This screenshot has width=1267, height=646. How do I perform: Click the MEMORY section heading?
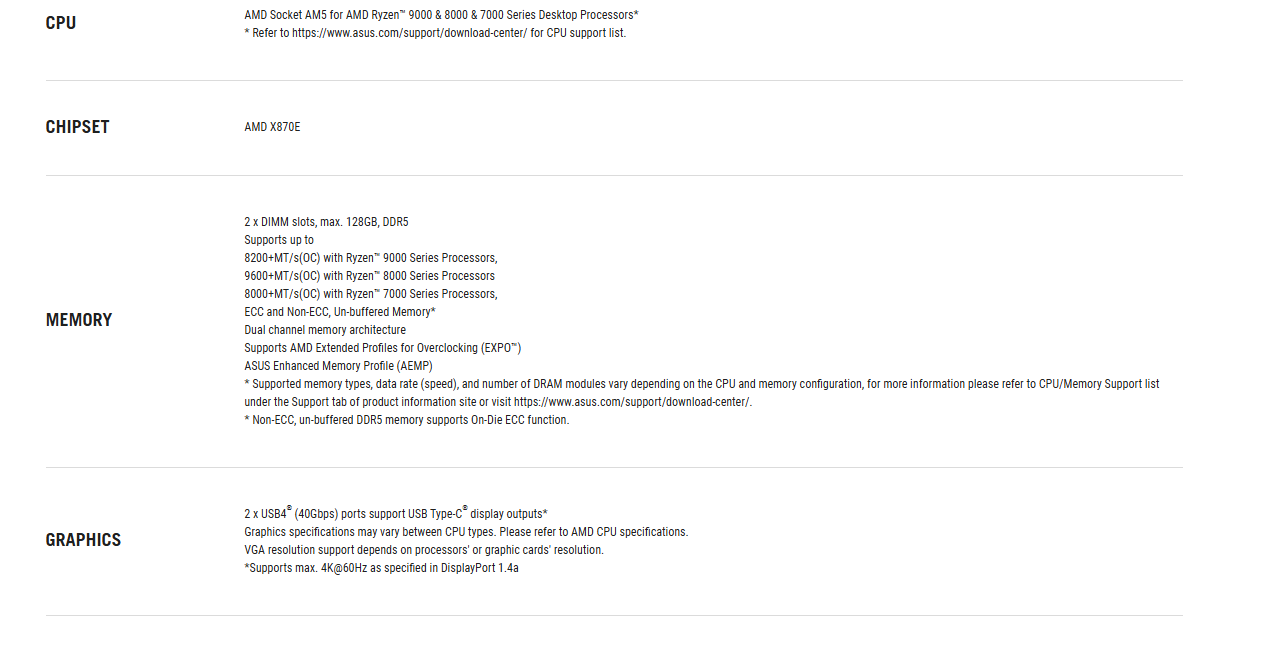[79, 320]
